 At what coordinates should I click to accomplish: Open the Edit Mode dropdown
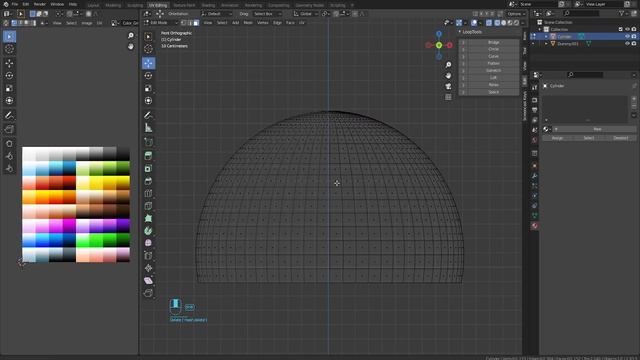point(161,23)
